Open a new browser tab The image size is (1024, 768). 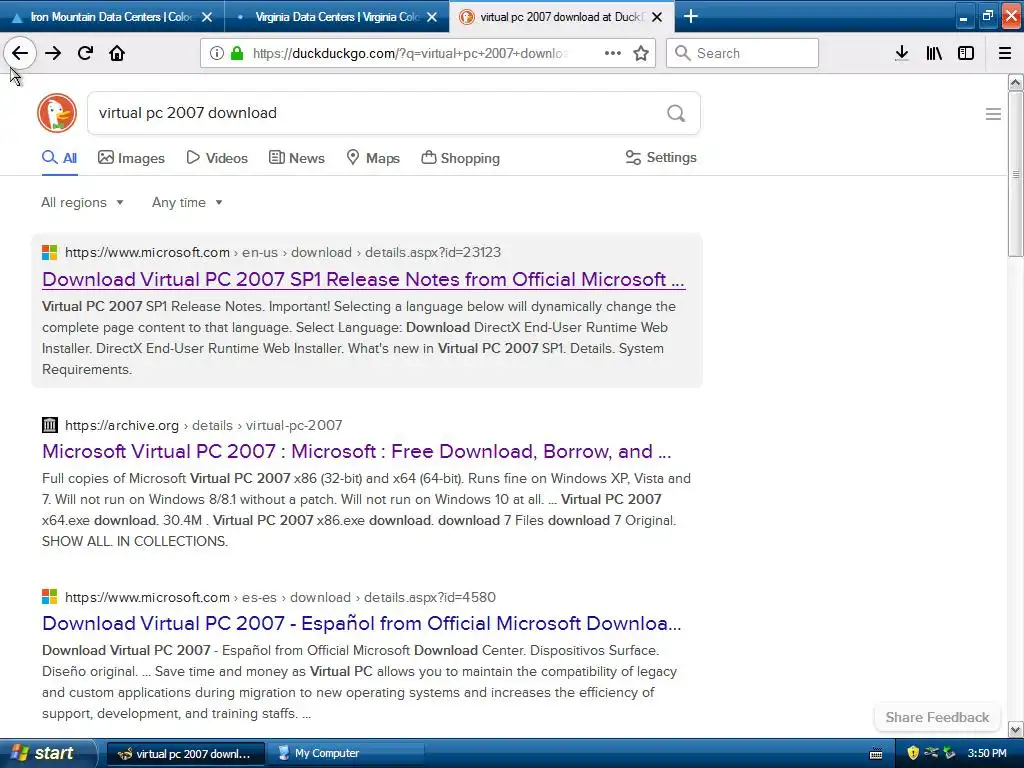[x=690, y=16]
